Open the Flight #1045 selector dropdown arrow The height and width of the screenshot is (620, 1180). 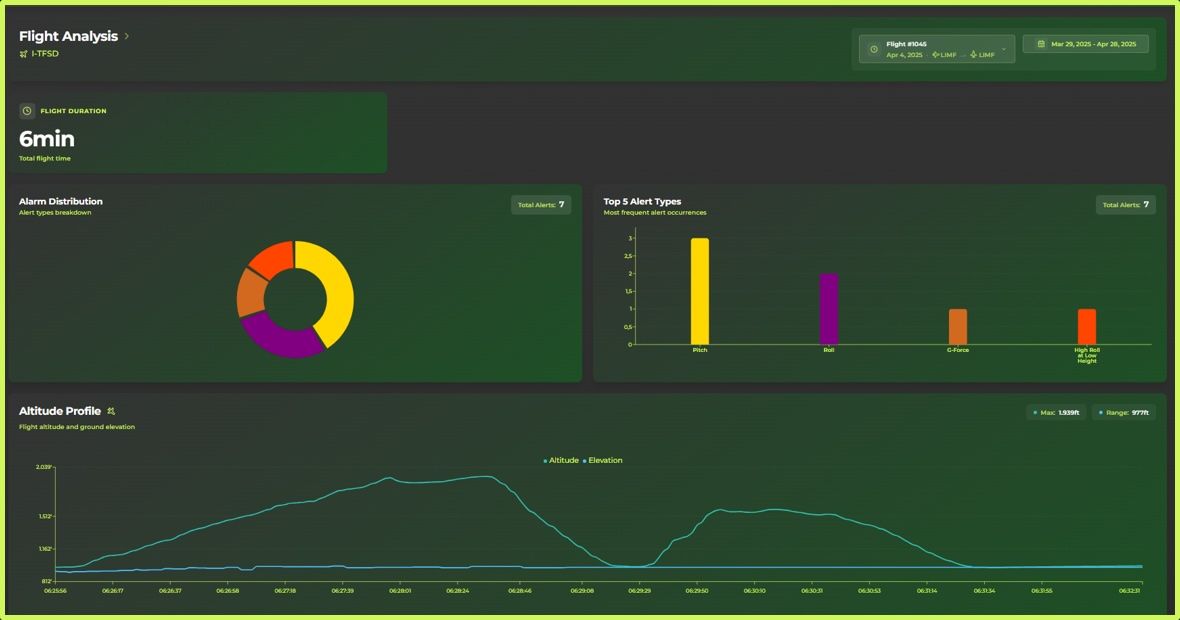(1003, 49)
